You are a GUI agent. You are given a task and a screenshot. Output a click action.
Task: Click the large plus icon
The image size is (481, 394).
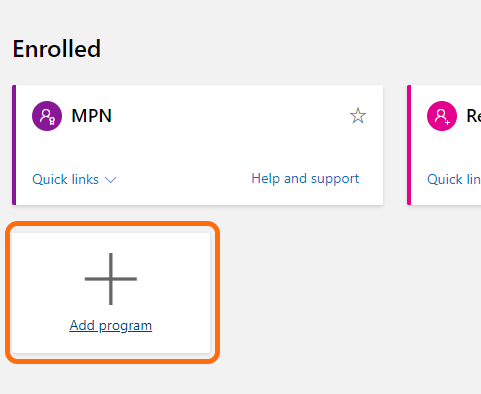[111, 279]
